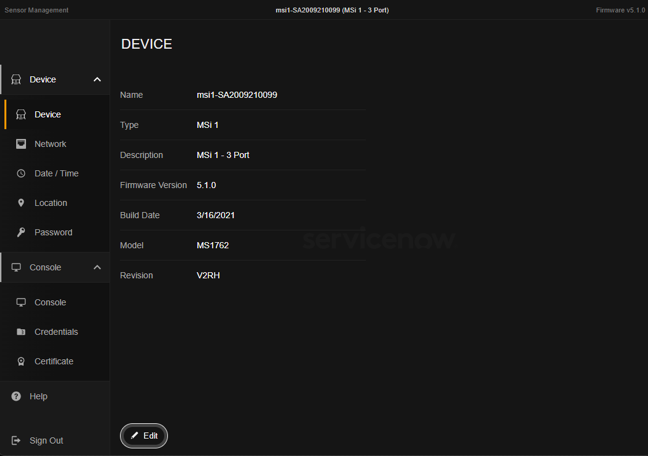Image resolution: width=648 pixels, height=456 pixels.
Task: Click the Type field label
Action: [x=129, y=125]
